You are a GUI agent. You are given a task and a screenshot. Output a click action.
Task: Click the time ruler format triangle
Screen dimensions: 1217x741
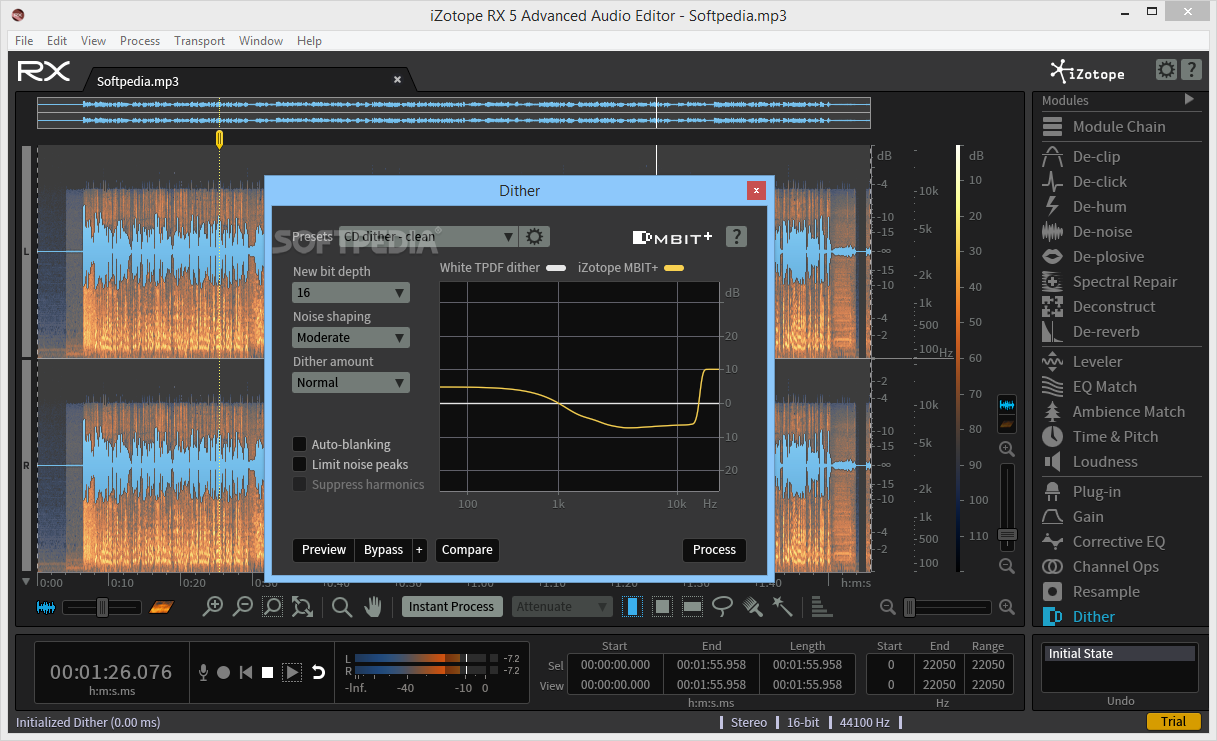[x=26, y=582]
